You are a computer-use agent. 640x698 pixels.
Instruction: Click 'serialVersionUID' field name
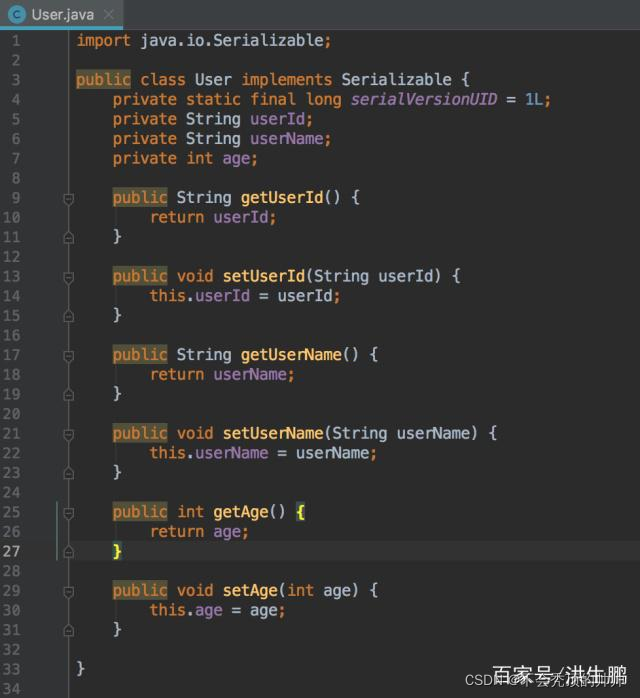click(x=424, y=99)
